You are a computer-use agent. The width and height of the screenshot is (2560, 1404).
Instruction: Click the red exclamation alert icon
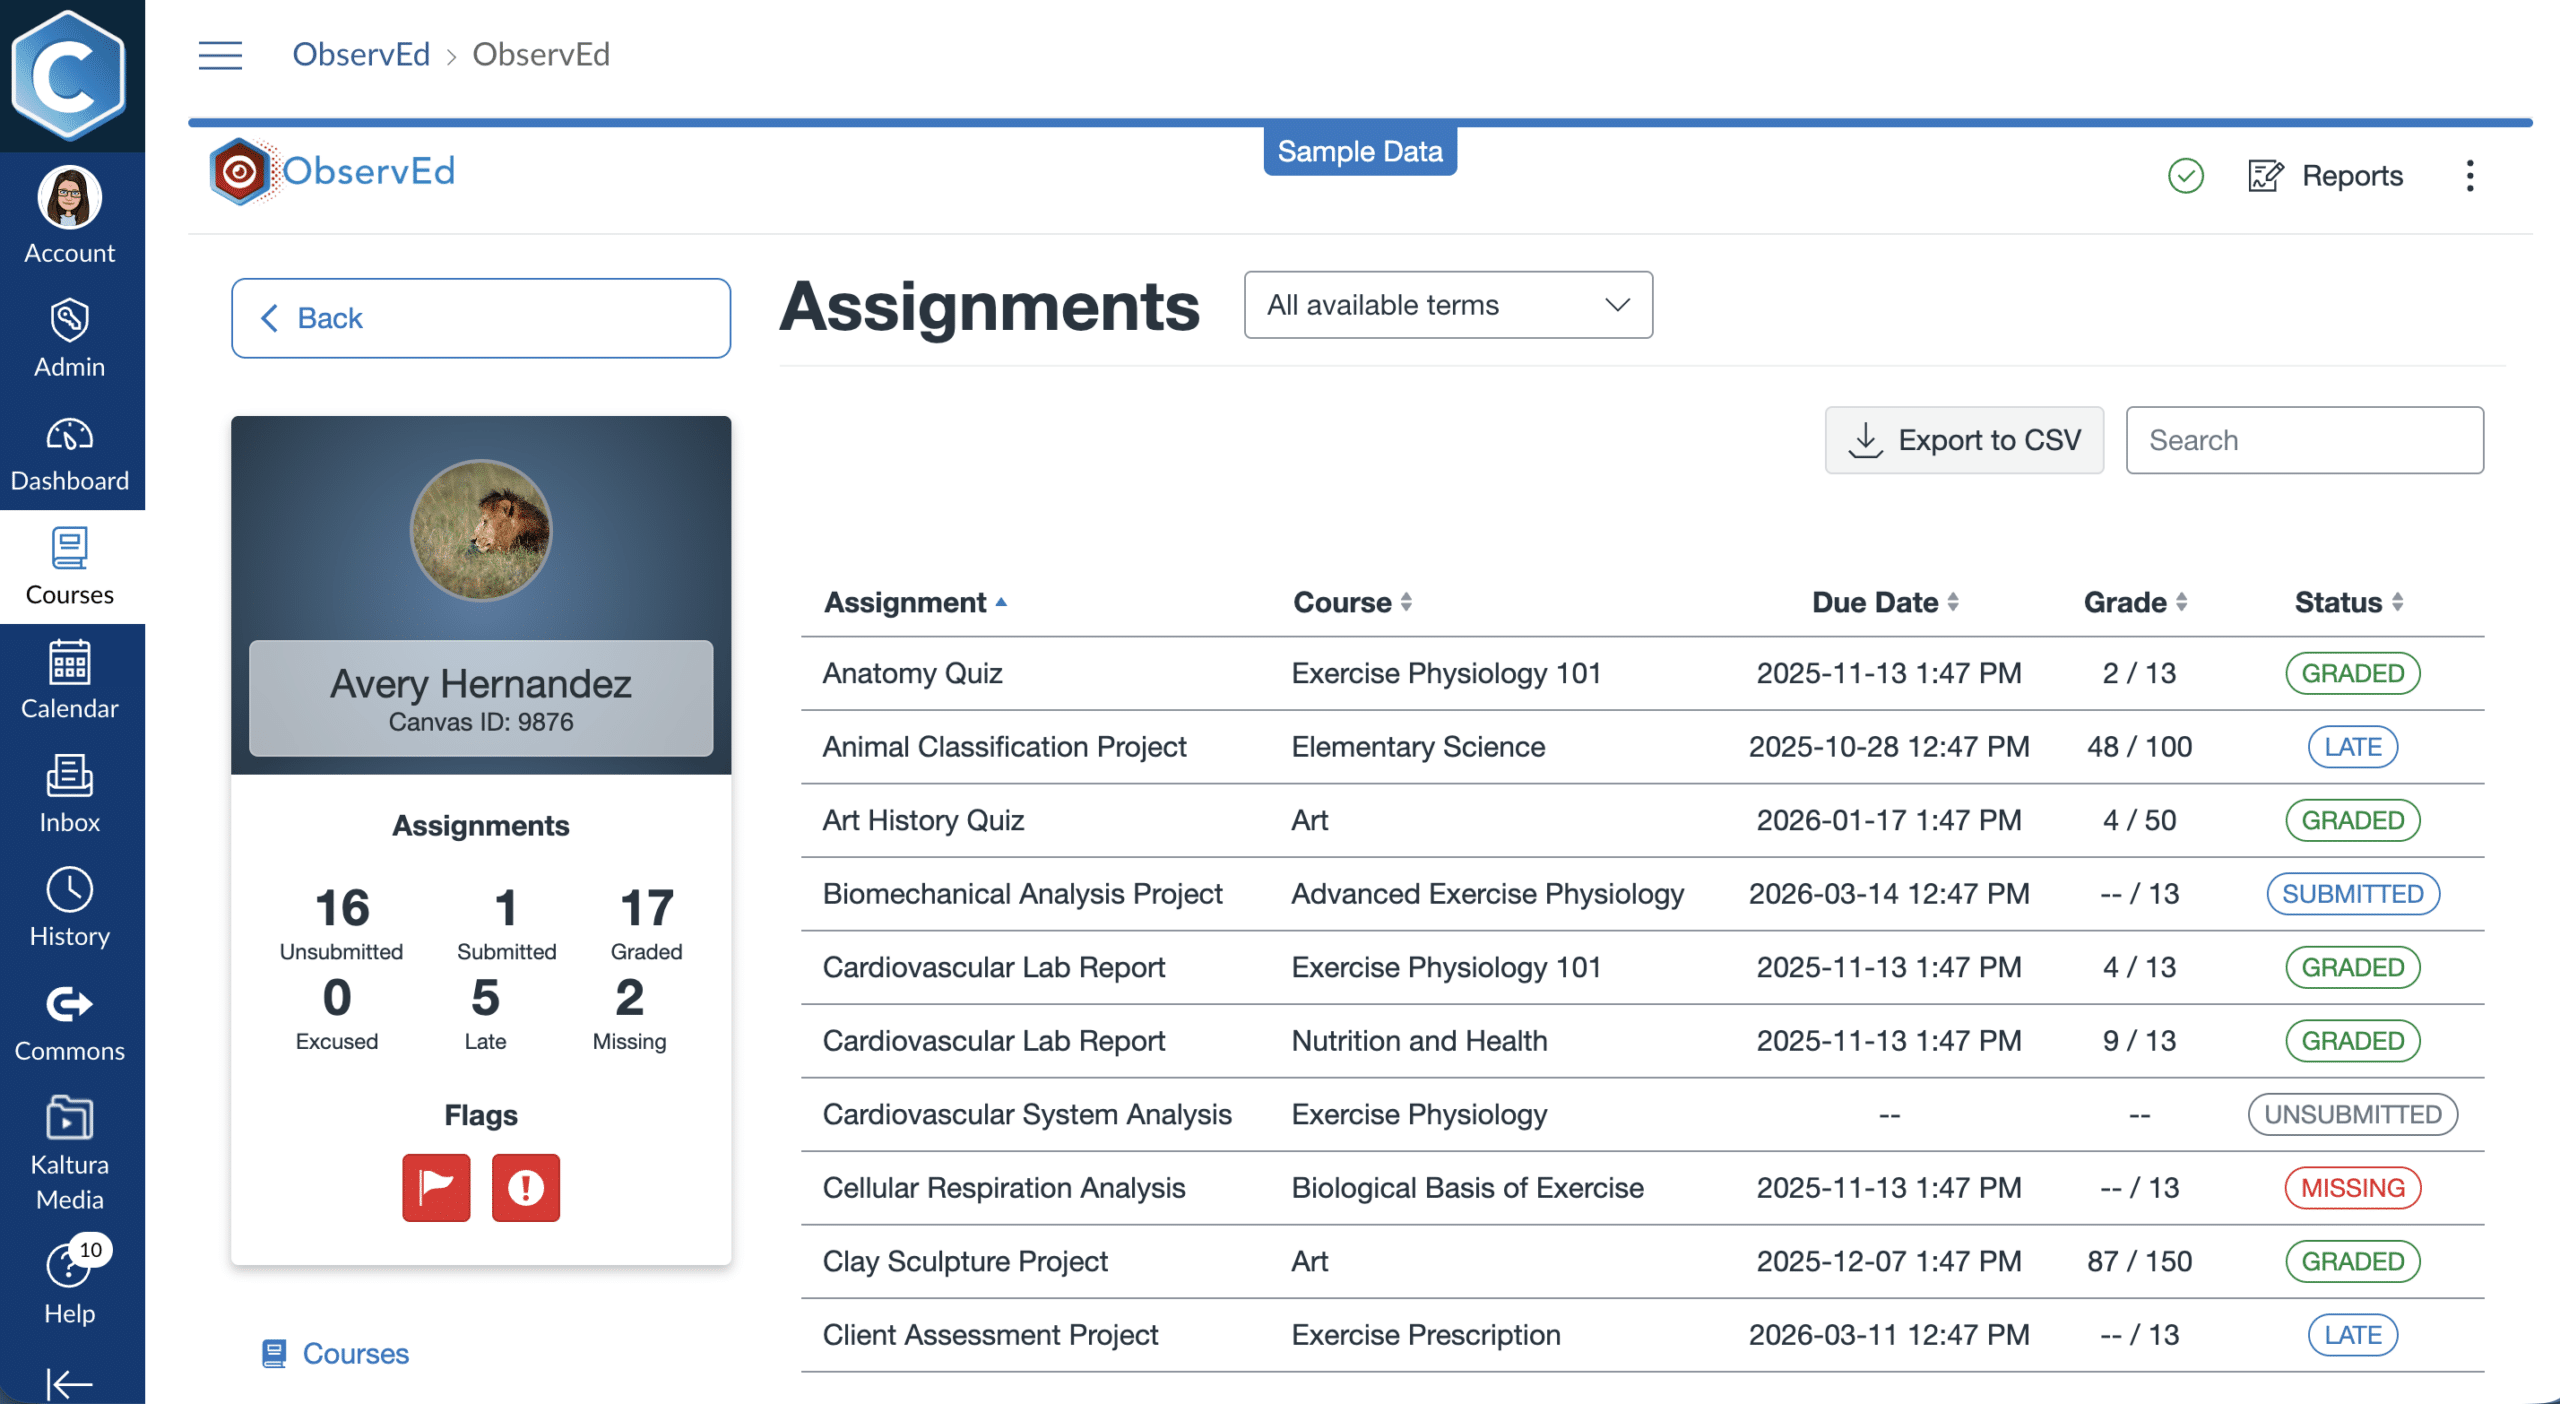click(x=525, y=1187)
